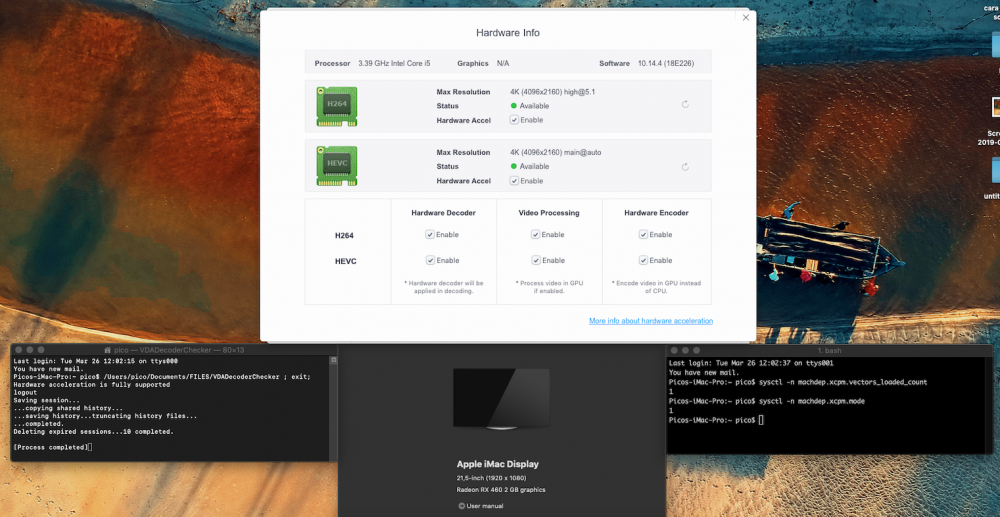This screenshot has height=517, width=1000.
Task: Click the 'Hardware Decoder' column header
Action: click(x=443, y=213)
